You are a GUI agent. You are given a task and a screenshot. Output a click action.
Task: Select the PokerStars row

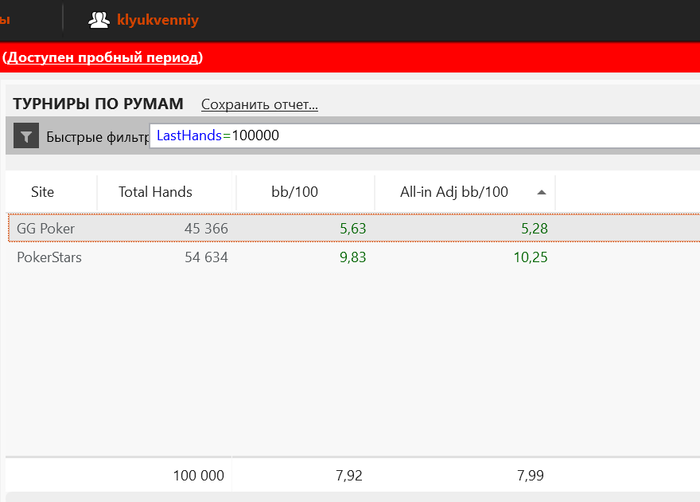pos(354,257)
